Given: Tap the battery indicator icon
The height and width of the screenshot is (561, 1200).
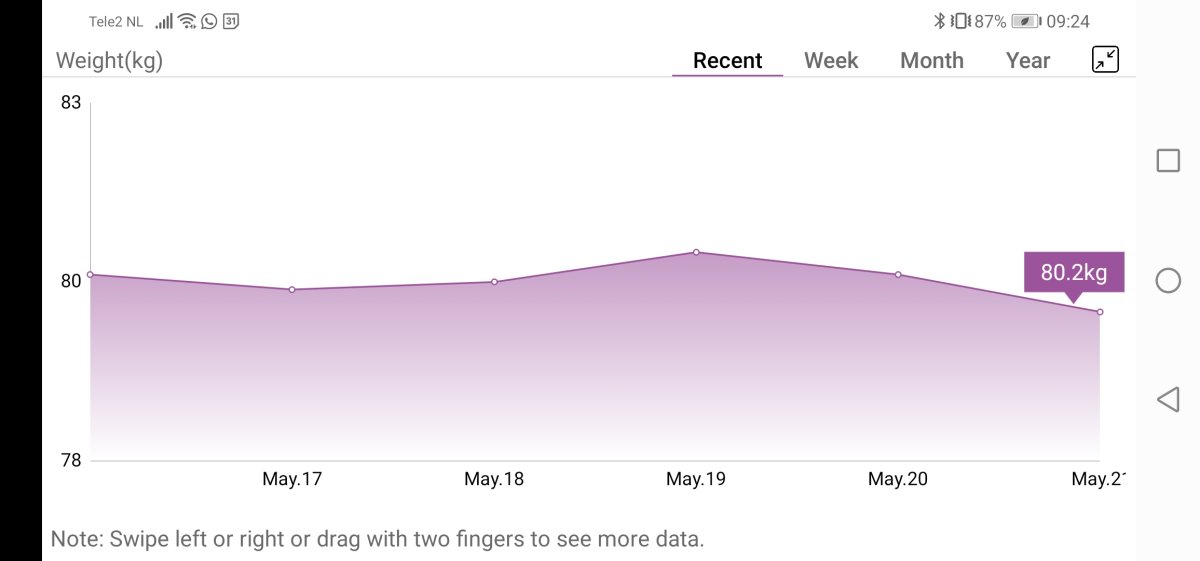Looking at the screenshot, I should [x=1025, y=21].
